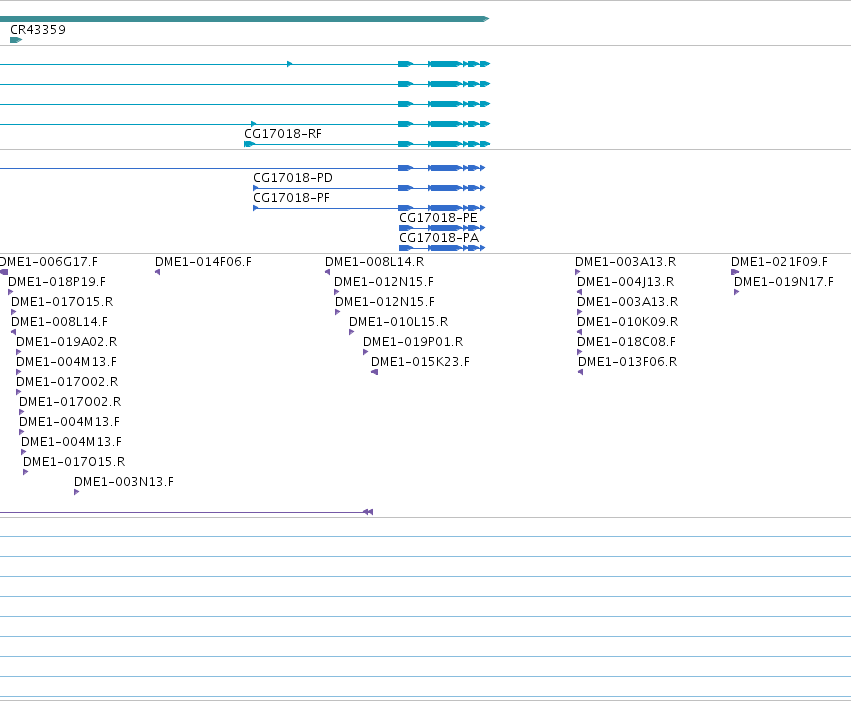Screen dimensions: 851x701
Task: Click the CG17018-PD protein label
Action: (x=293, y=178)
